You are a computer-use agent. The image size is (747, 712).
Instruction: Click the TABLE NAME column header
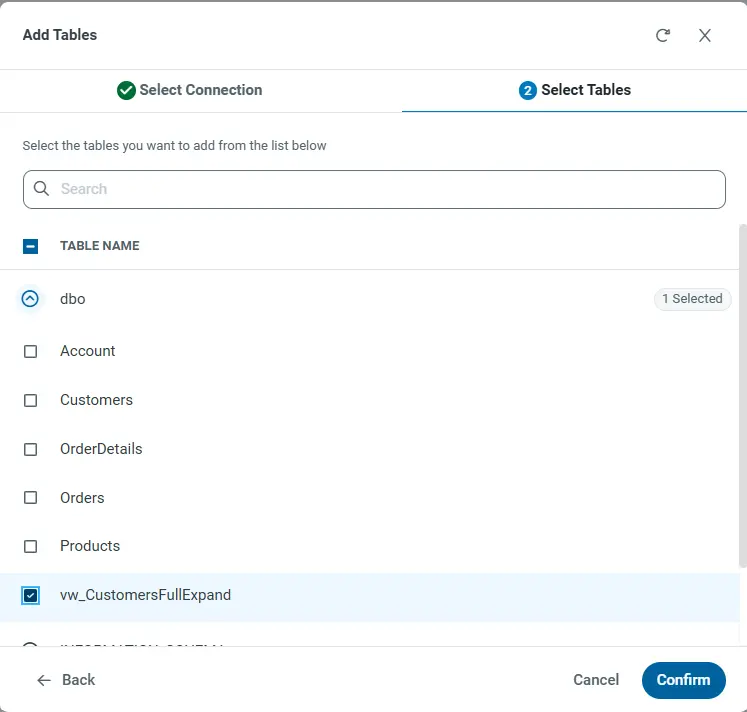click(100, 246)
